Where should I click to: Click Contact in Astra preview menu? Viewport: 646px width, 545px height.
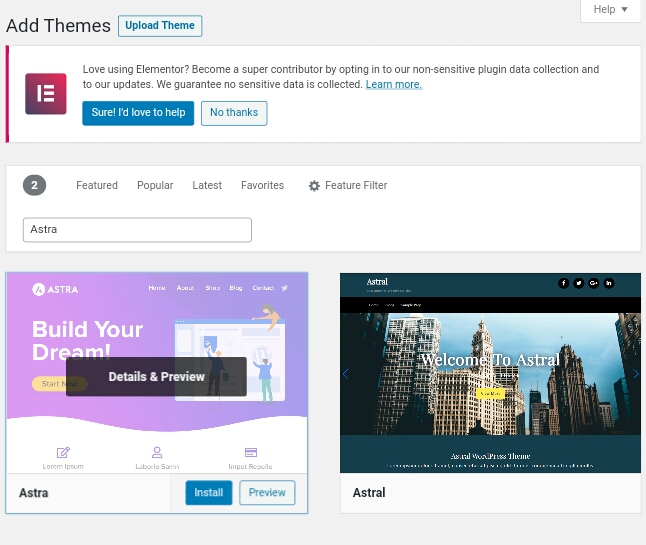click(x=263, y=288)
